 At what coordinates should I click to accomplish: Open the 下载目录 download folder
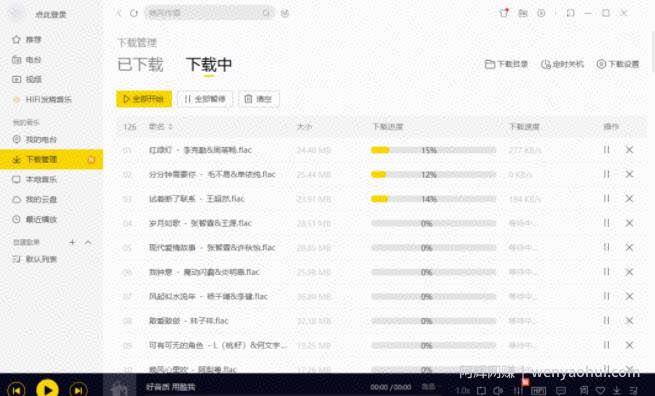(506, 64)
